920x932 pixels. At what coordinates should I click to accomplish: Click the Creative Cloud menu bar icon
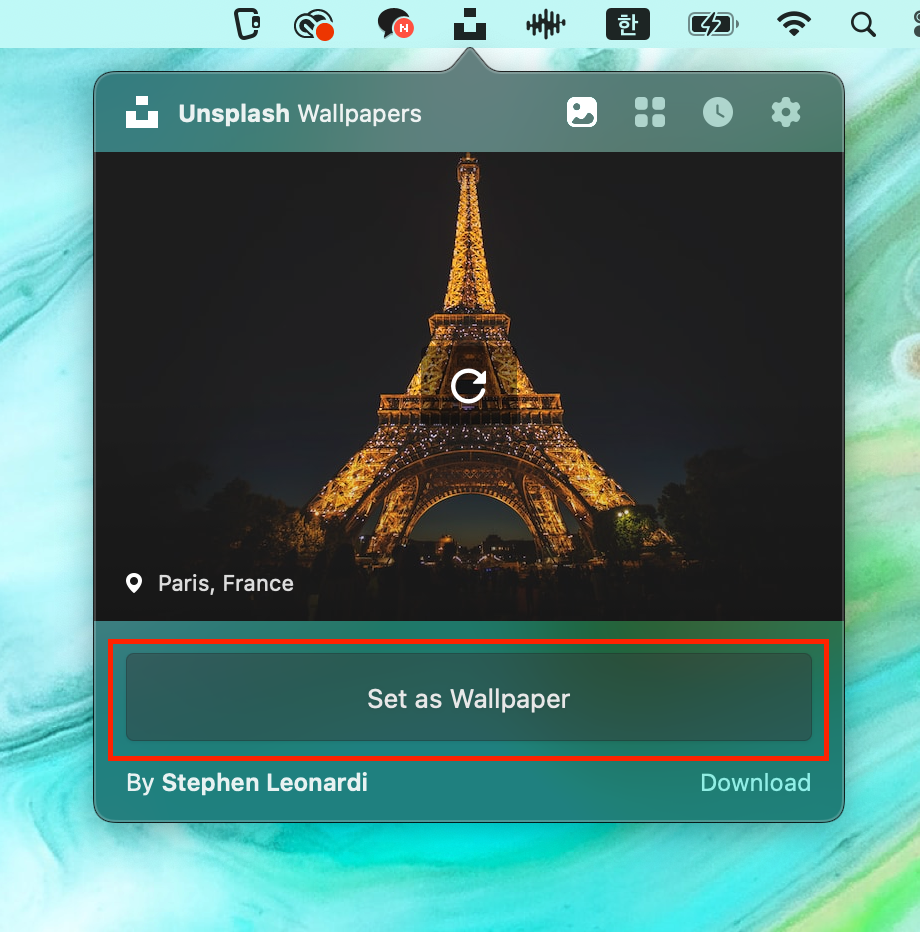314,25
